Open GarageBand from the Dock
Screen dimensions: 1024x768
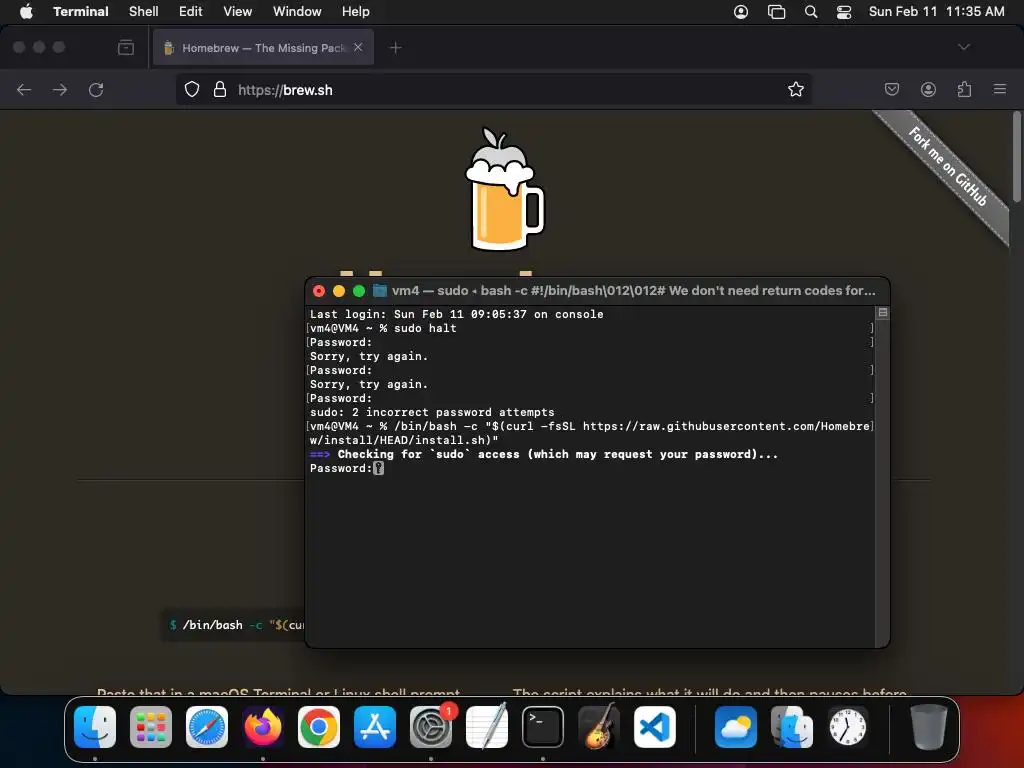[599, 727]
